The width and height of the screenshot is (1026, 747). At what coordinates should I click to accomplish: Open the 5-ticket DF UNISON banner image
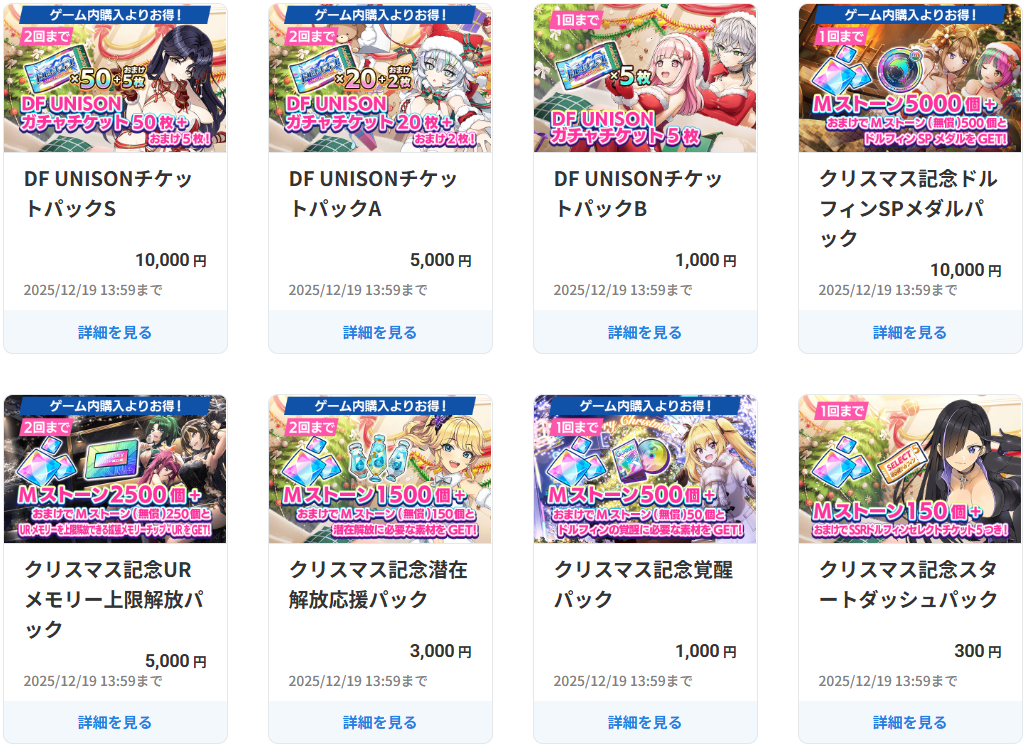coord(645,78)
